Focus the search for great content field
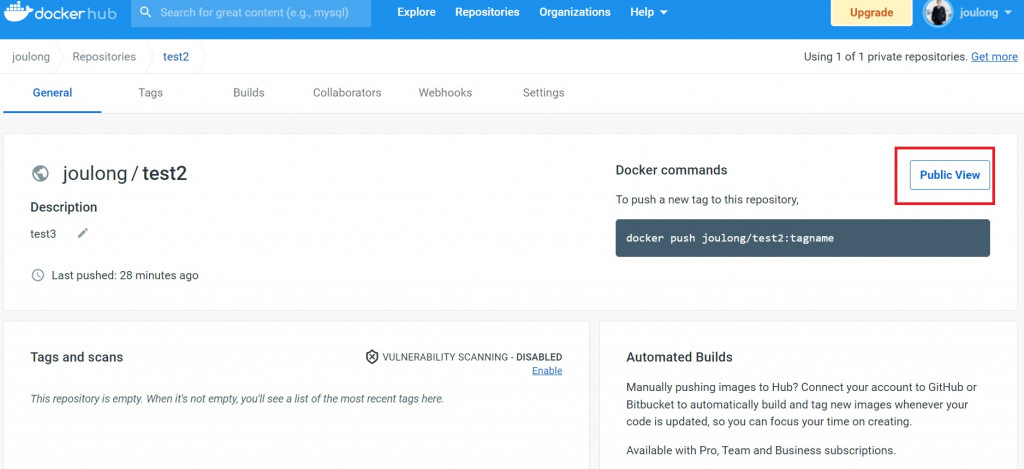Viewport: 1024px width, 469px height. (251, 12)
